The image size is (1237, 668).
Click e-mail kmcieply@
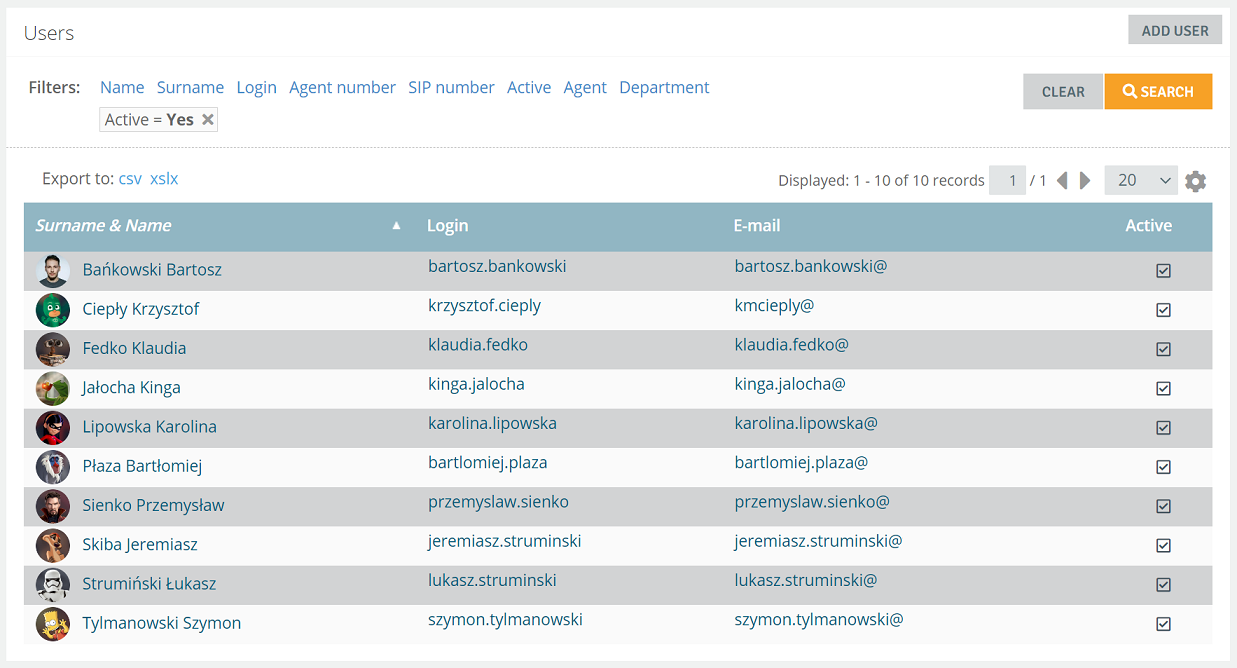click(x=774, y=306)
